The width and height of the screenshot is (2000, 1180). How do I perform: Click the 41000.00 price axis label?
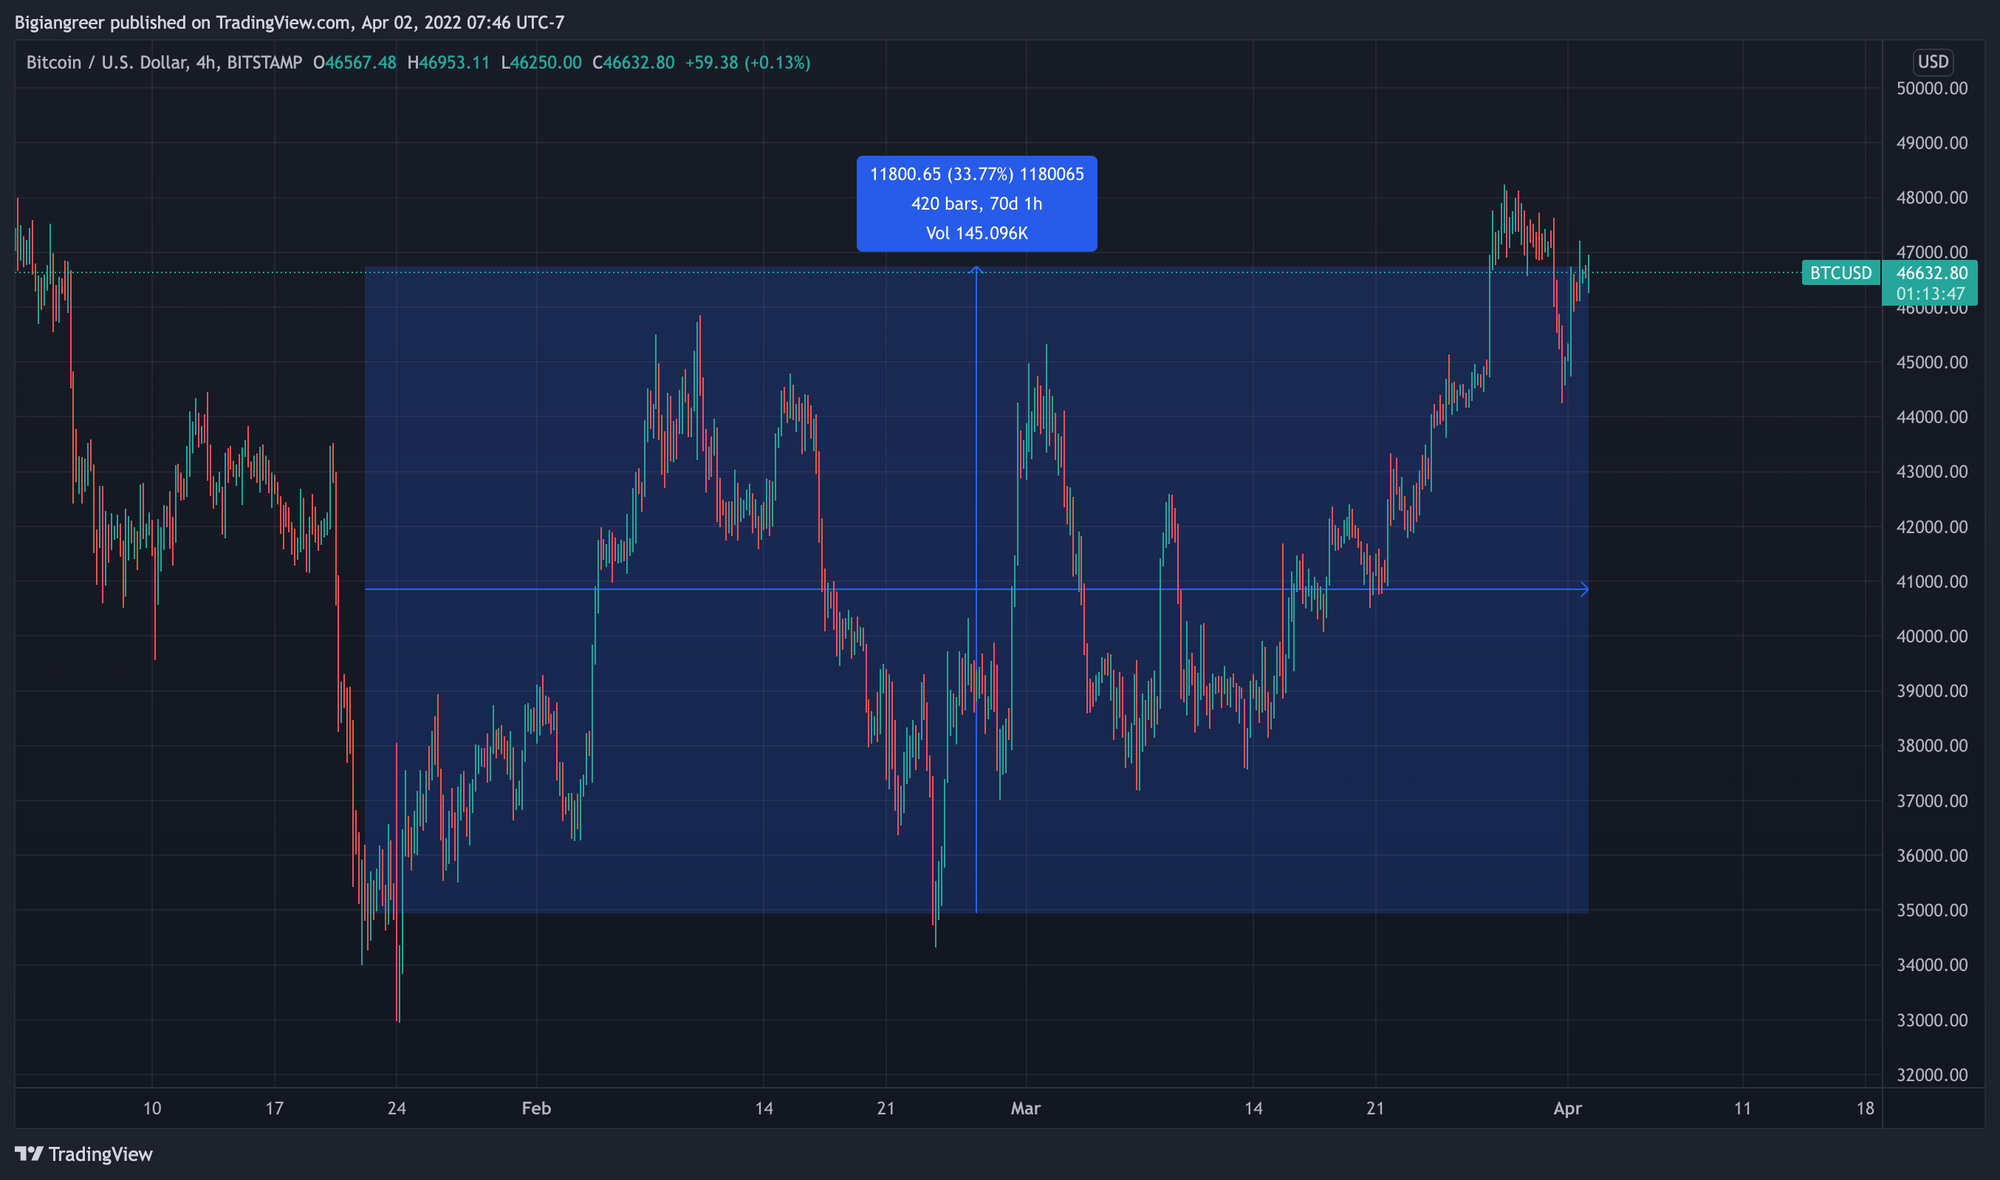pyautogui.click(x=1931, y=581)
